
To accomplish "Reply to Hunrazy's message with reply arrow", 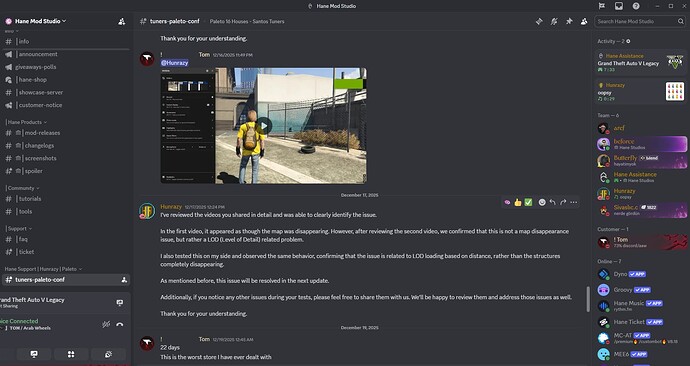I will (553, 202).
